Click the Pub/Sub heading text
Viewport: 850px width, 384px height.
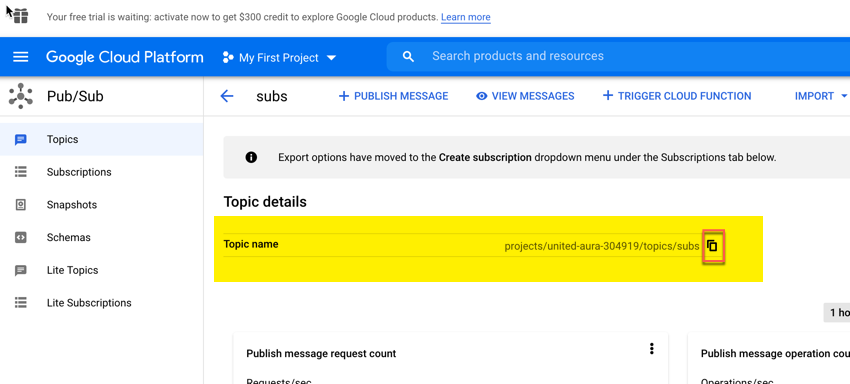75,97
